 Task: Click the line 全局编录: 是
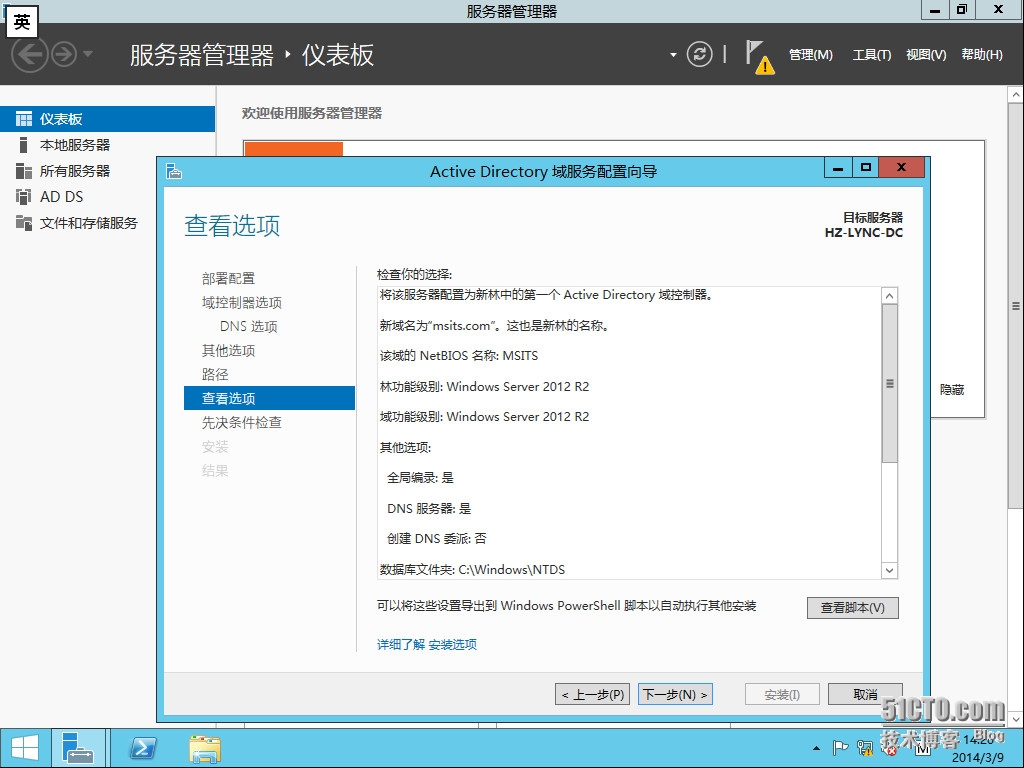pyautogui.click(x=421, y=478)
